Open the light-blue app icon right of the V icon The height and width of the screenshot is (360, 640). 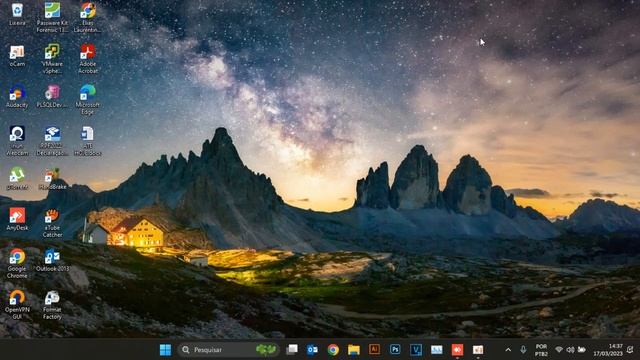tap(436, 350)
